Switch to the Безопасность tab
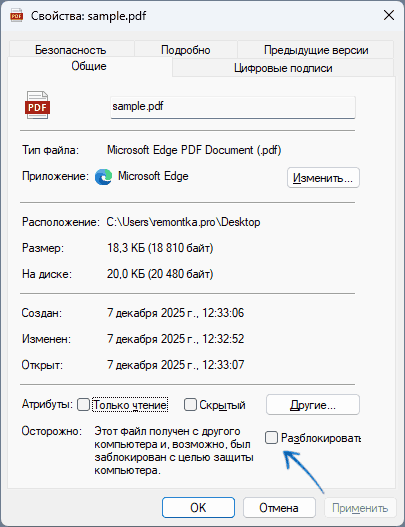This screenshot has height=527, width=405. coord(71,50)
